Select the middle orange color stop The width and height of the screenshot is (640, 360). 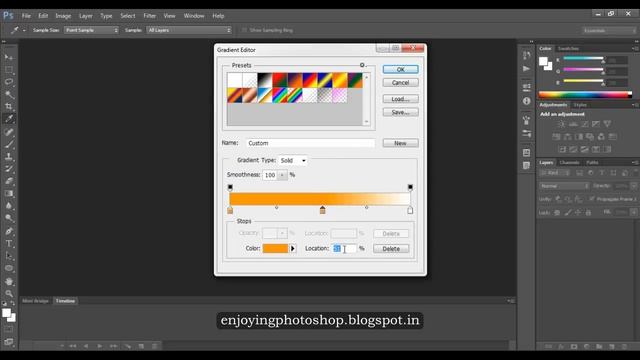[322, 210]
